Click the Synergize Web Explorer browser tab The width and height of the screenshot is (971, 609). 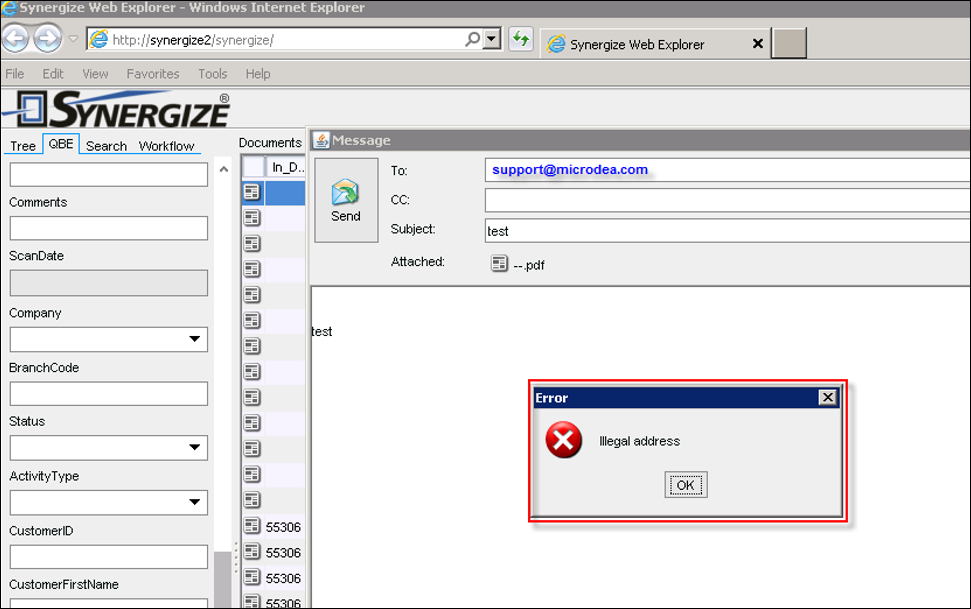click(x=655, y=44)
